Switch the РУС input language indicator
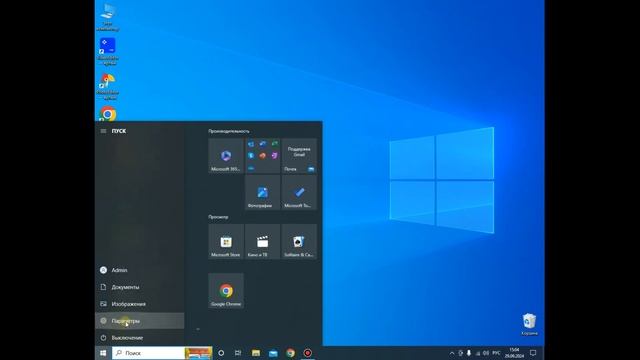The width and height of the screenshot is (640, 360). 496,353
